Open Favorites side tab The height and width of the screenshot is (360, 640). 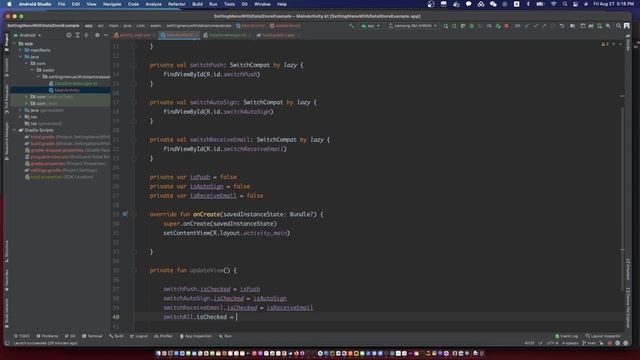click(7, 280)
